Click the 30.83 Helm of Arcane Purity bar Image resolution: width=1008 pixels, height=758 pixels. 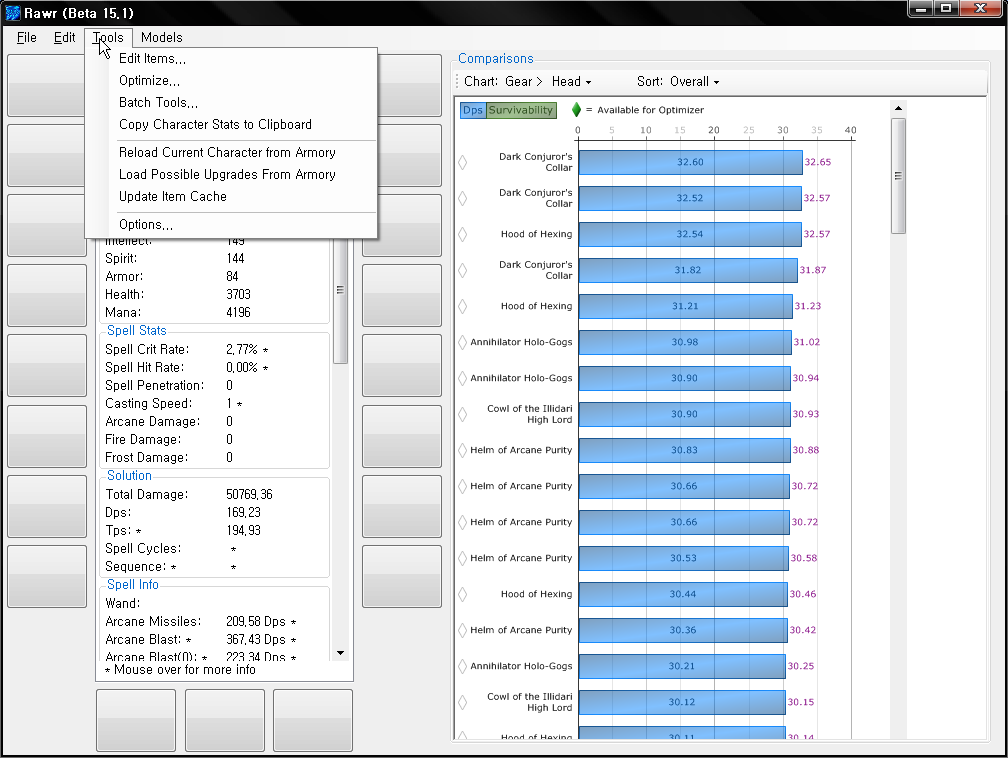(684, 450)
